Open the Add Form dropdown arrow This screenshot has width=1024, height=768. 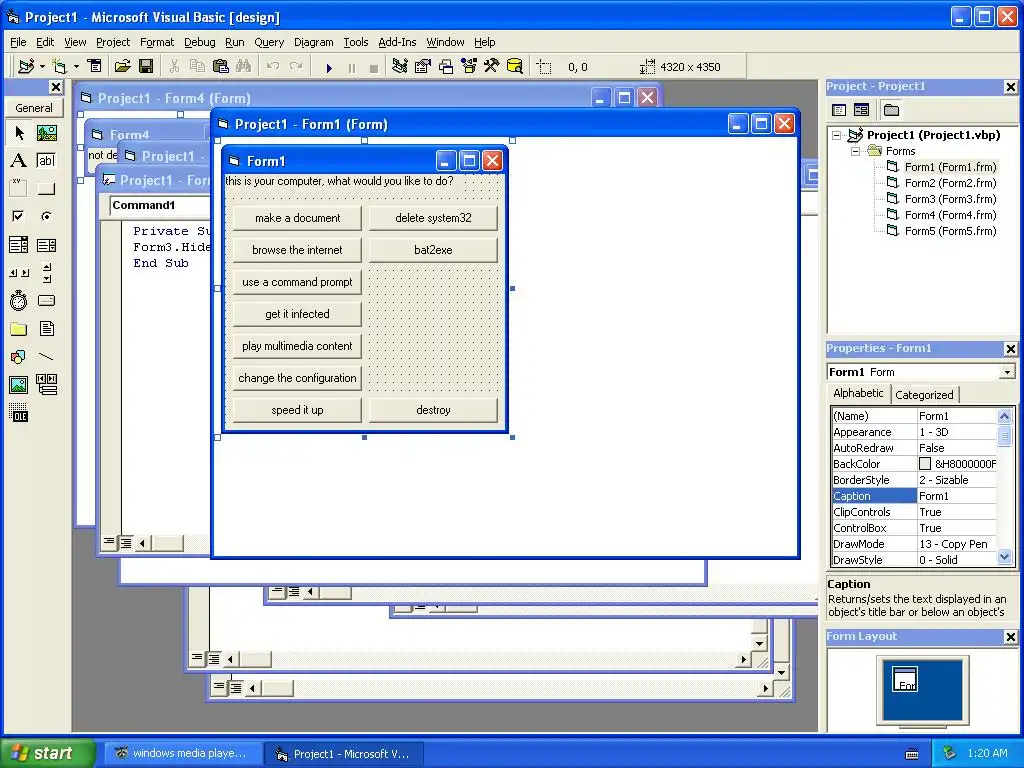(x=76, y=66)
